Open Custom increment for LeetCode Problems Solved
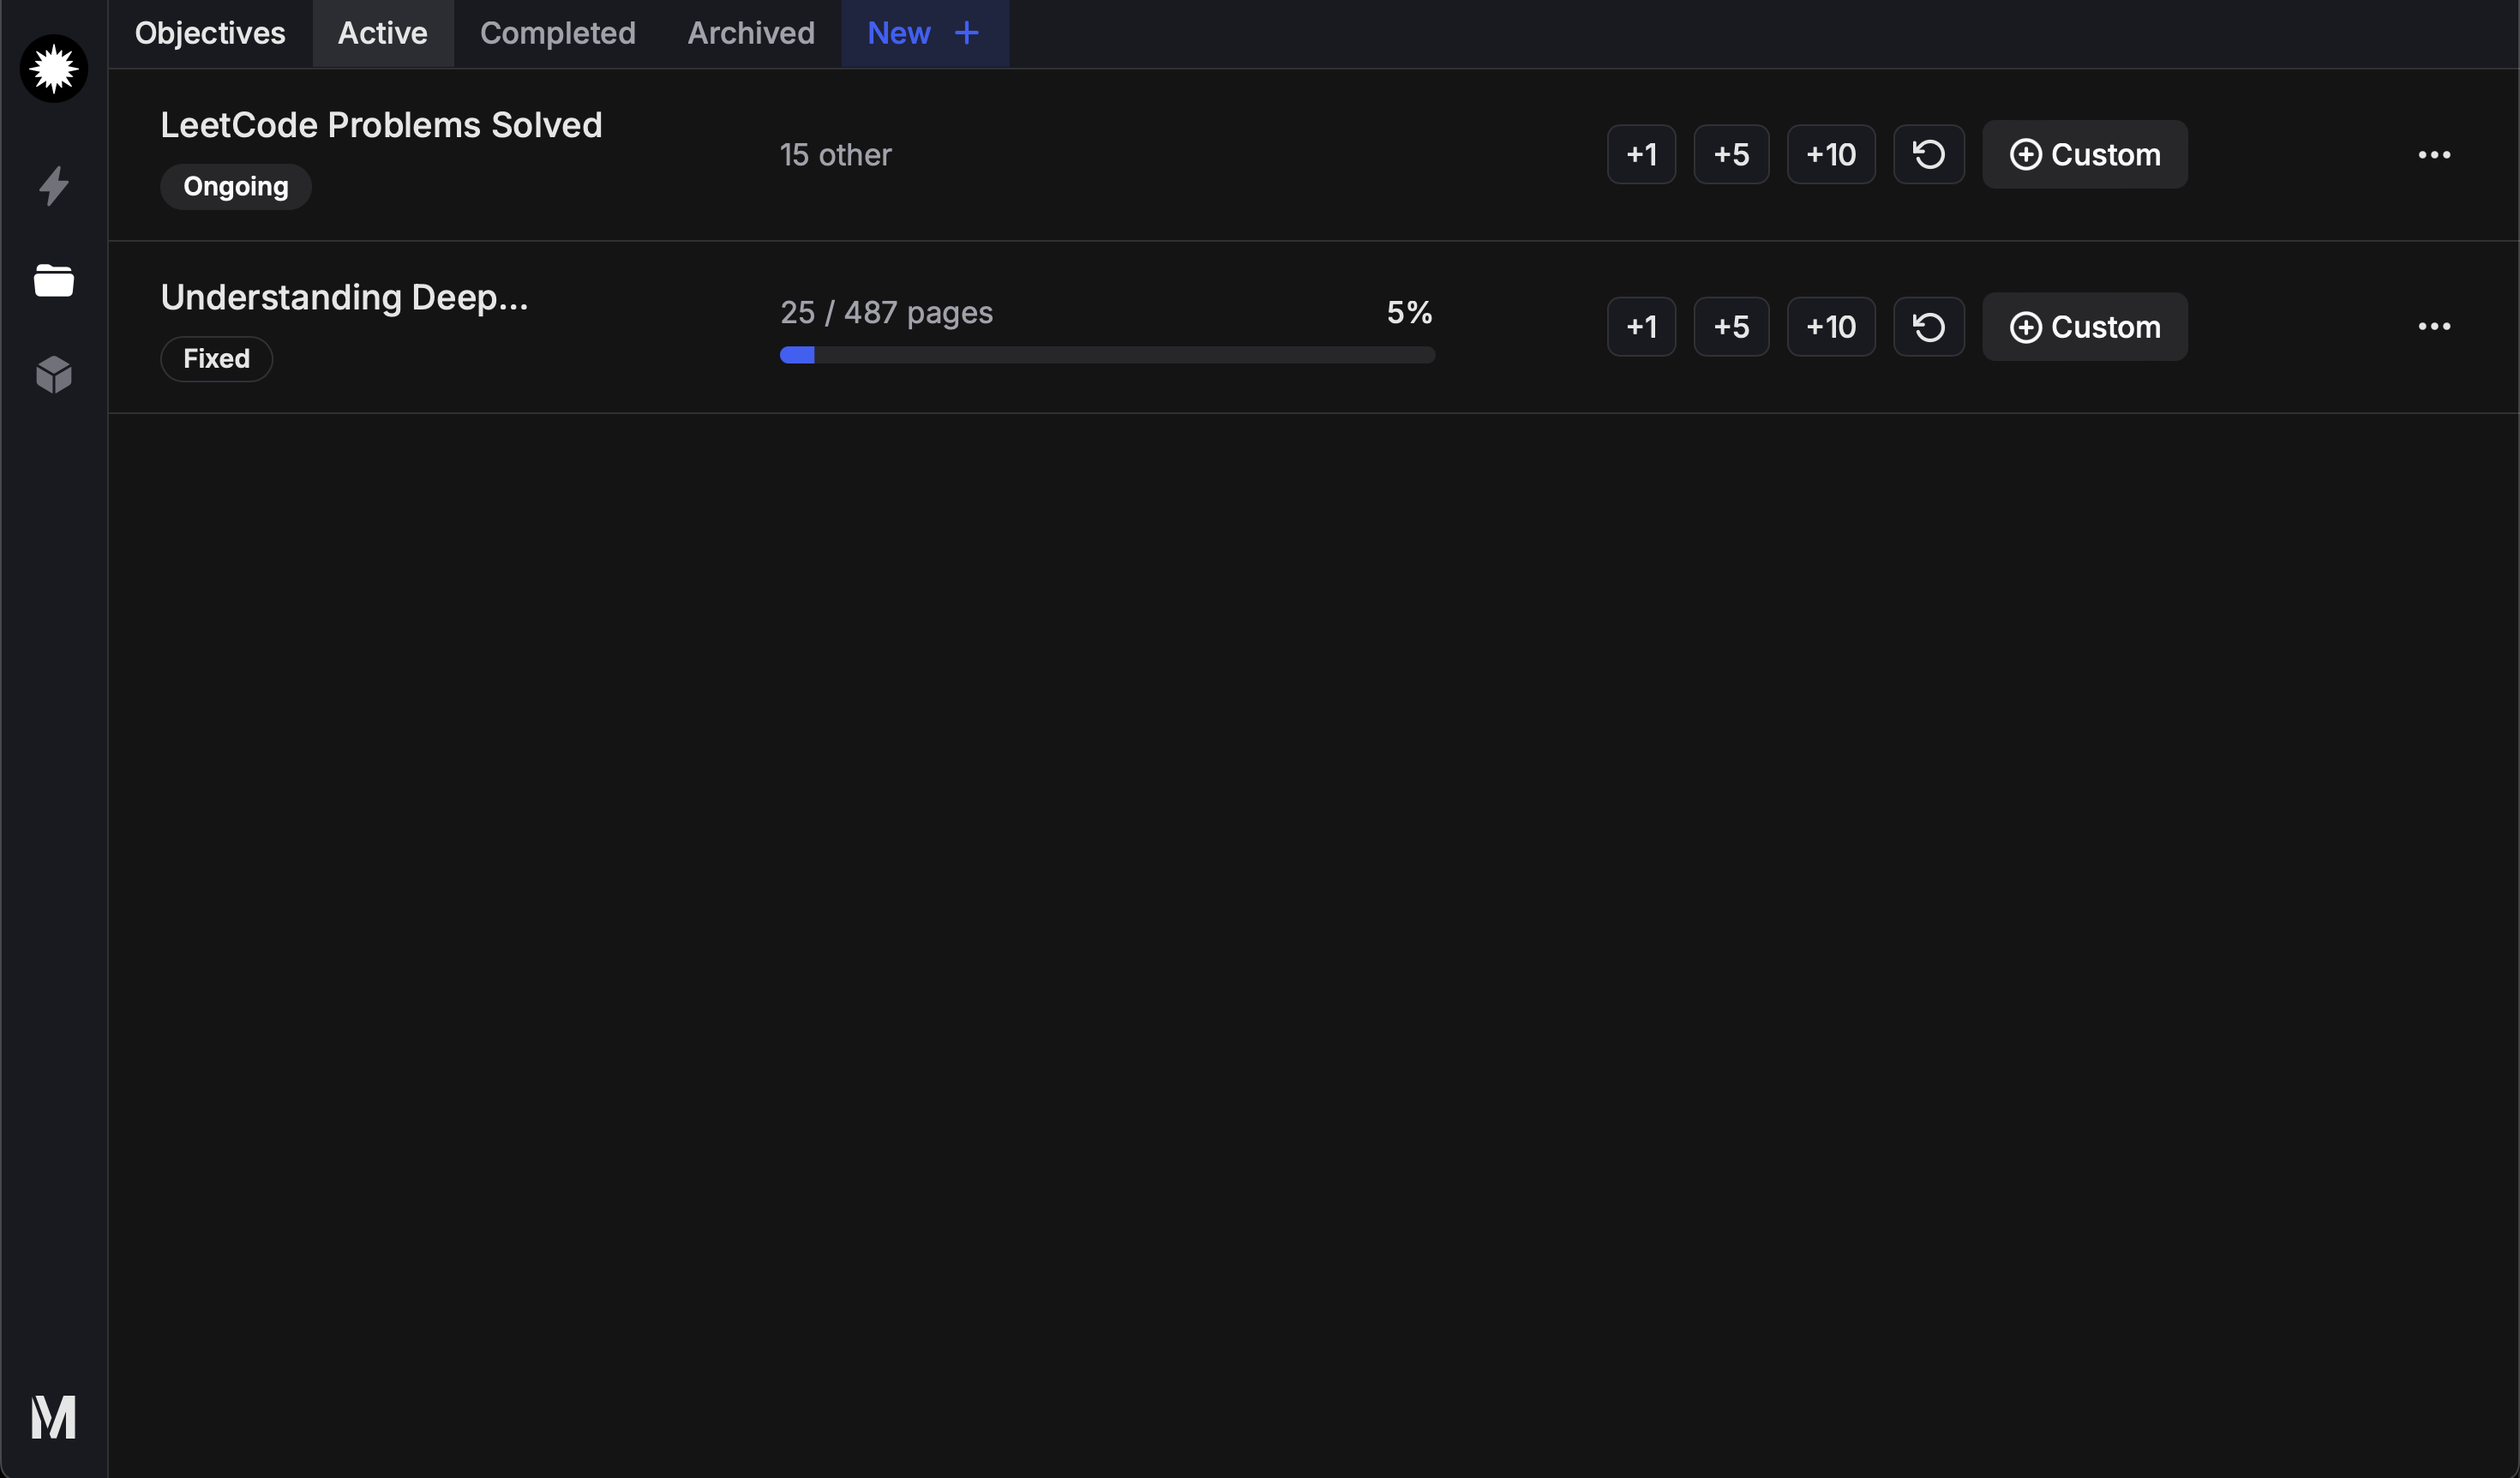2520x1478 pixels. click(2085, 154)
